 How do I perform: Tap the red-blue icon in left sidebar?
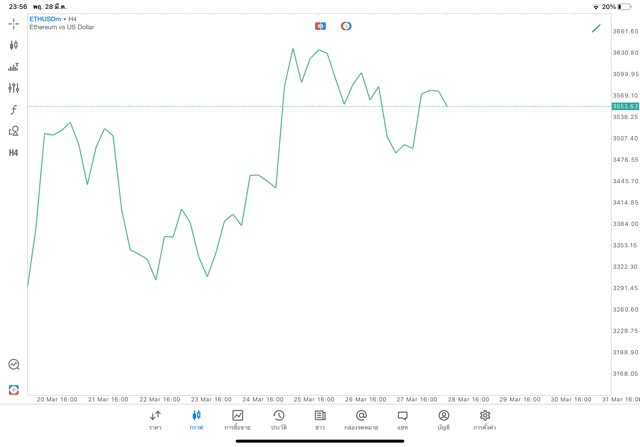[13, 389]
